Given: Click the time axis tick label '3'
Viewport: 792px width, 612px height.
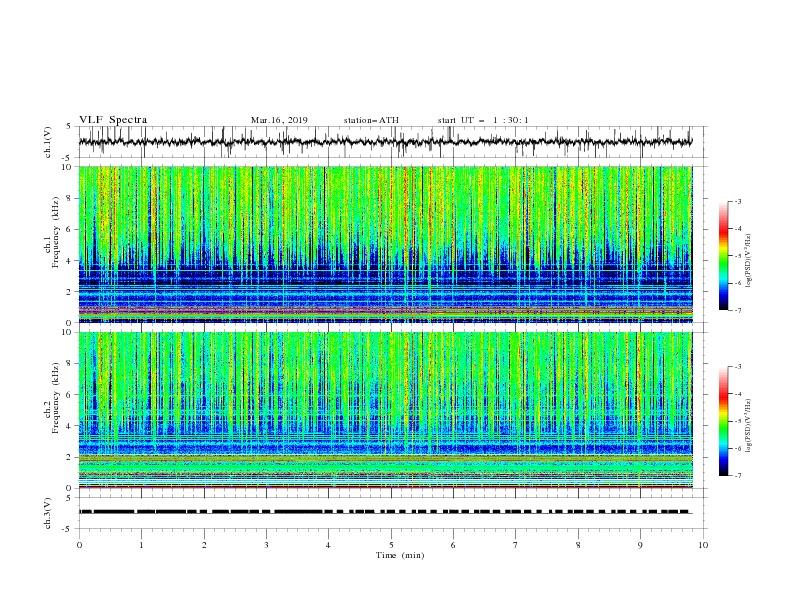Looking at the screenshot, I should pos(266,545).
